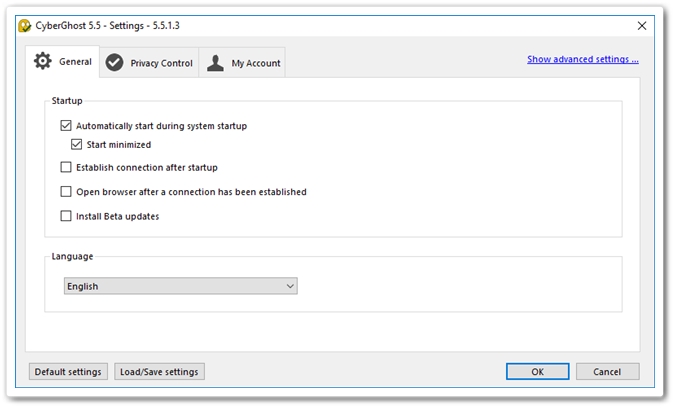Switch to the General tab
676x409 pixels.
[x=63, y=62]
